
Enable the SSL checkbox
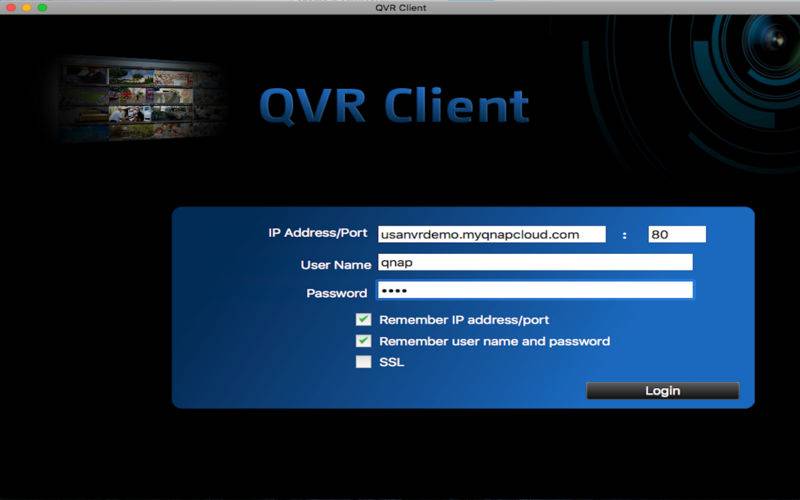click(x=363, y=362)
